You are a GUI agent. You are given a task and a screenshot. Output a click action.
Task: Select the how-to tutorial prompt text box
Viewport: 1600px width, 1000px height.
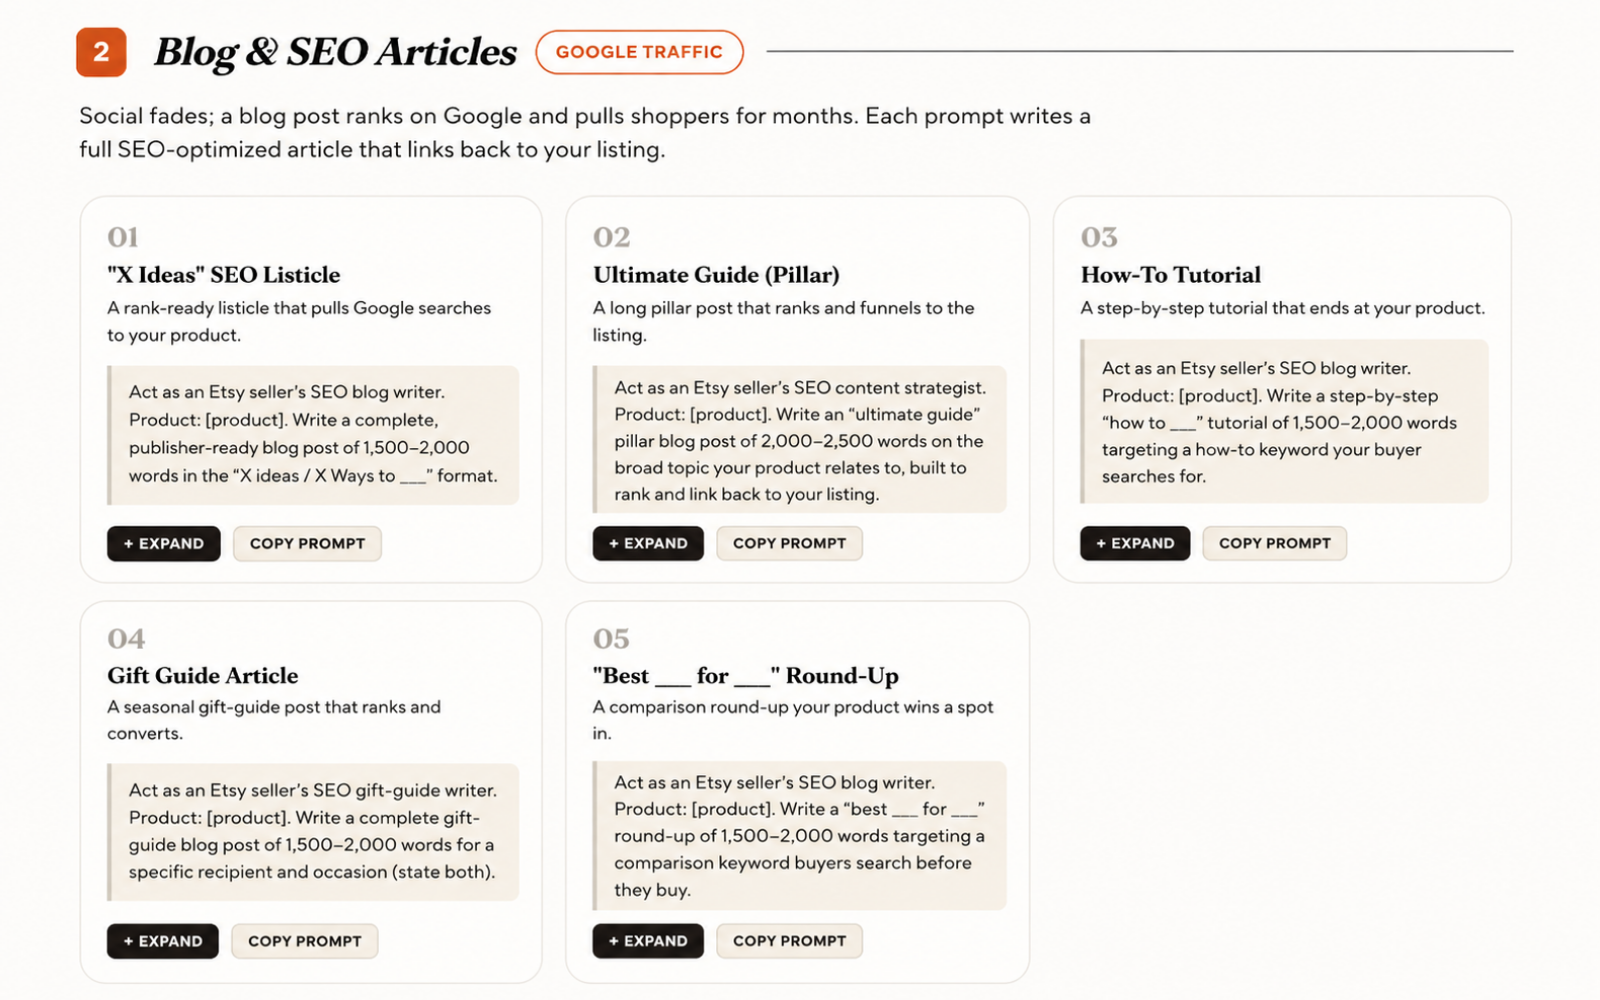pyautogui.click(x=1284, y=422)
